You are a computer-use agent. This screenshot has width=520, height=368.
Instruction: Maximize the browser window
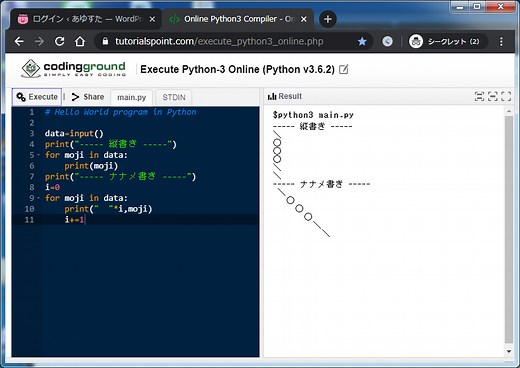[477, 7]
